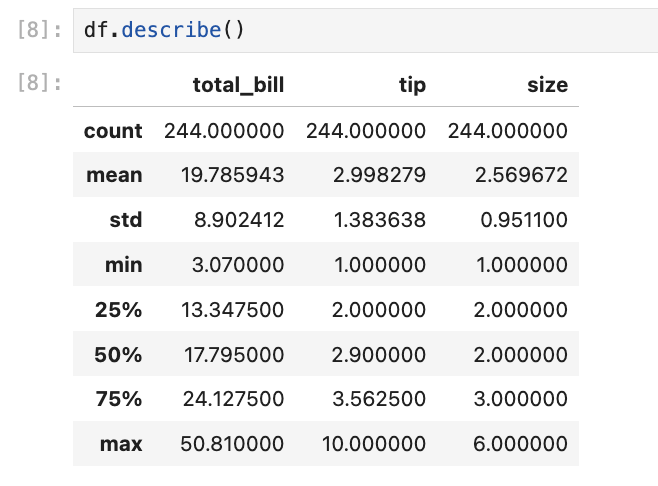Click tip max value 10.000000

pos(374,444)
